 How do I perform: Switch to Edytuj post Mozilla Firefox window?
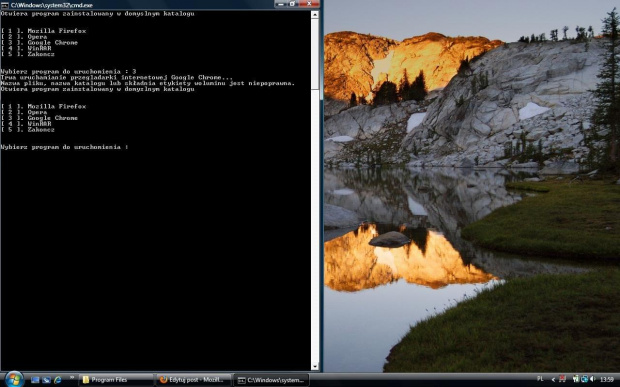coord(193,380)
